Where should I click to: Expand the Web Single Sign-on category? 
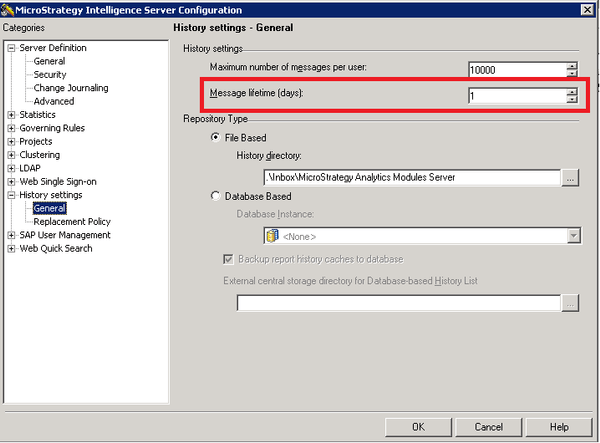[x=11, y=182]
